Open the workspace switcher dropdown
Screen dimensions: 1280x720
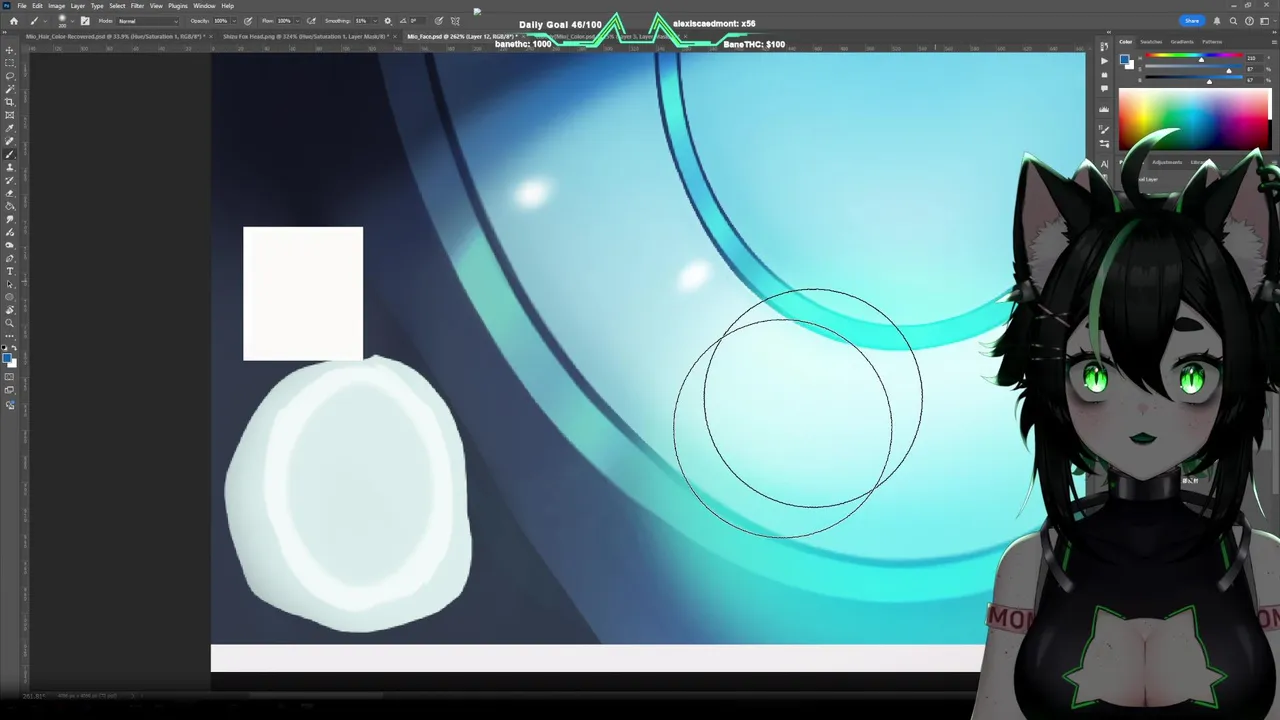(x=1264, y=21)
